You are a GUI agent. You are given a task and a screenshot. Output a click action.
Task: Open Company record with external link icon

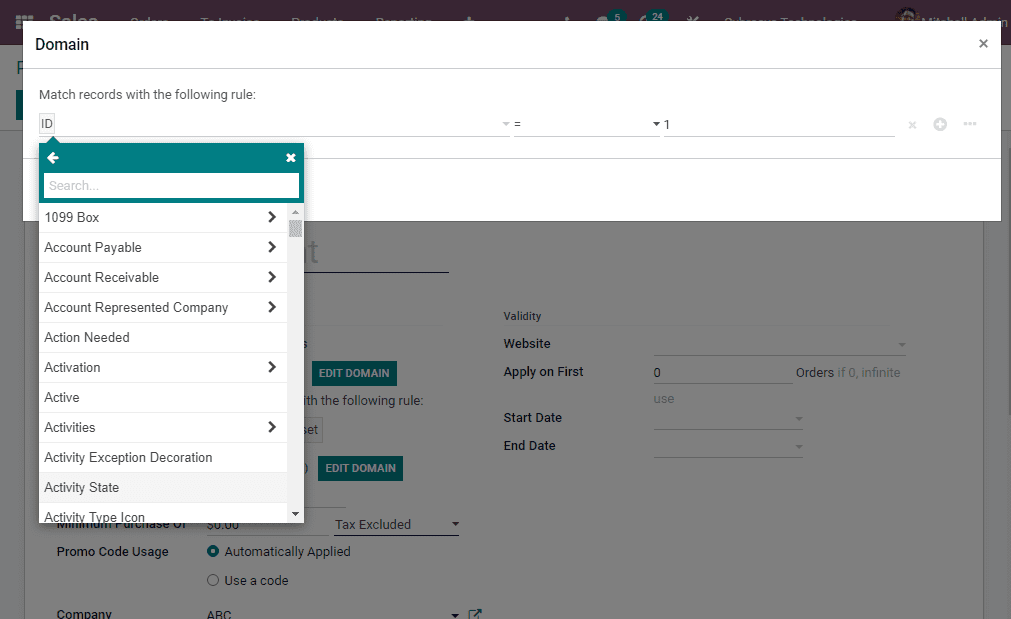(x=474, y=614)
